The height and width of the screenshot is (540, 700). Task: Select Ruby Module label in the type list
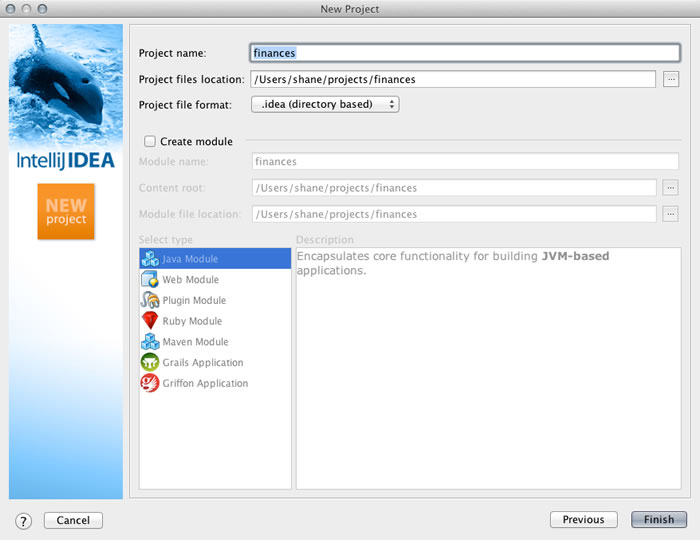[192, 321]
